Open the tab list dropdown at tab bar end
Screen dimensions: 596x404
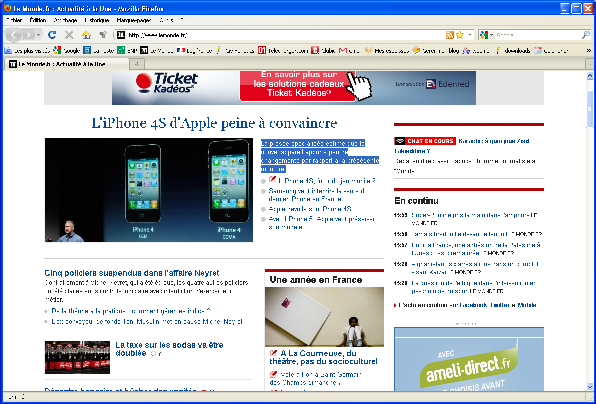coord(590,64)
